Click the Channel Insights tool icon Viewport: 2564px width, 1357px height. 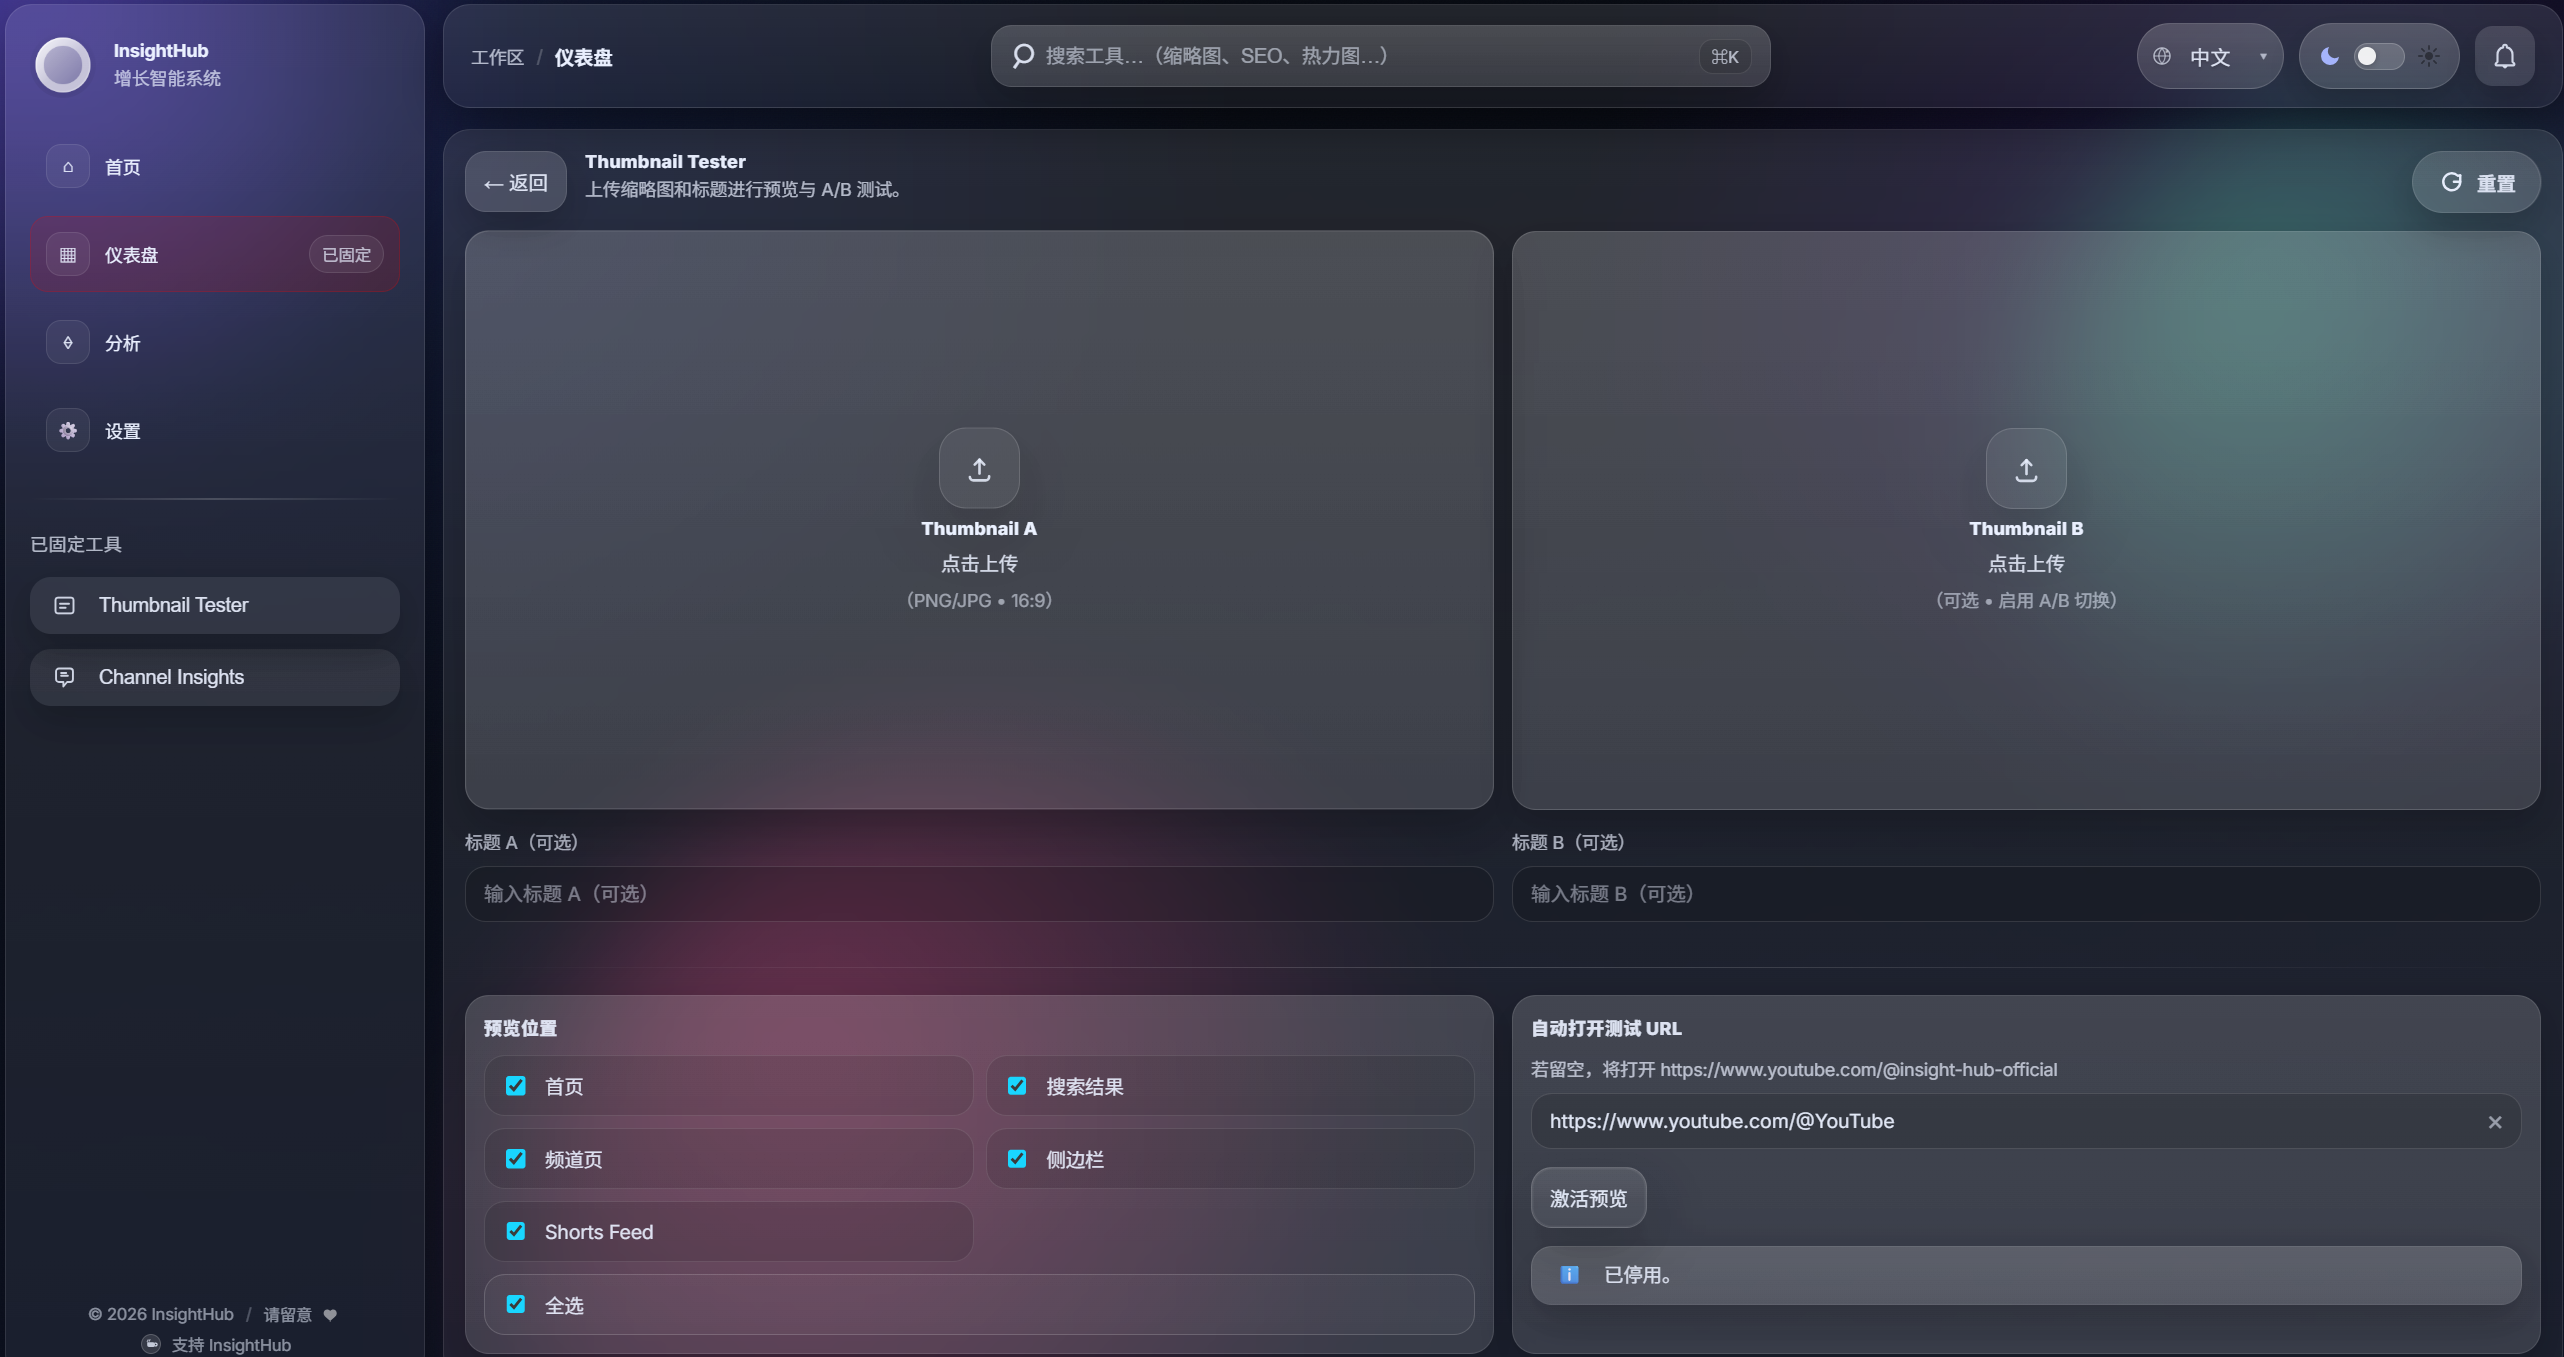coord(65,677)
